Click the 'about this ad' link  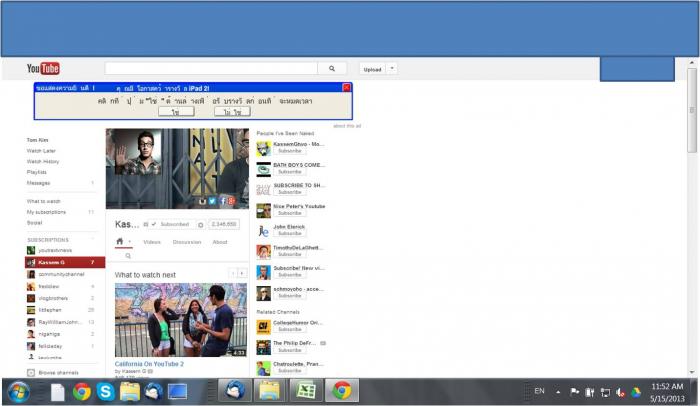coord(347,126)
